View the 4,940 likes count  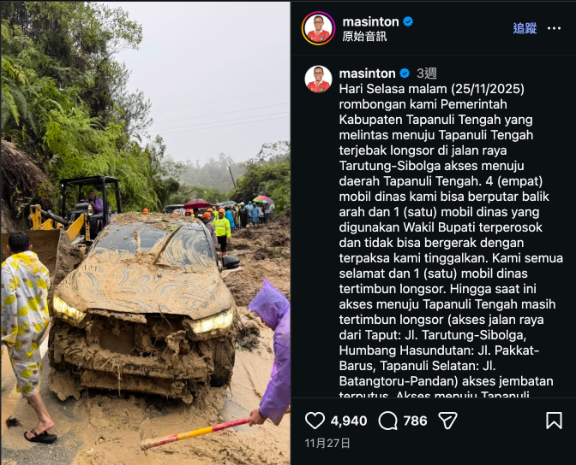pos(349,421)
